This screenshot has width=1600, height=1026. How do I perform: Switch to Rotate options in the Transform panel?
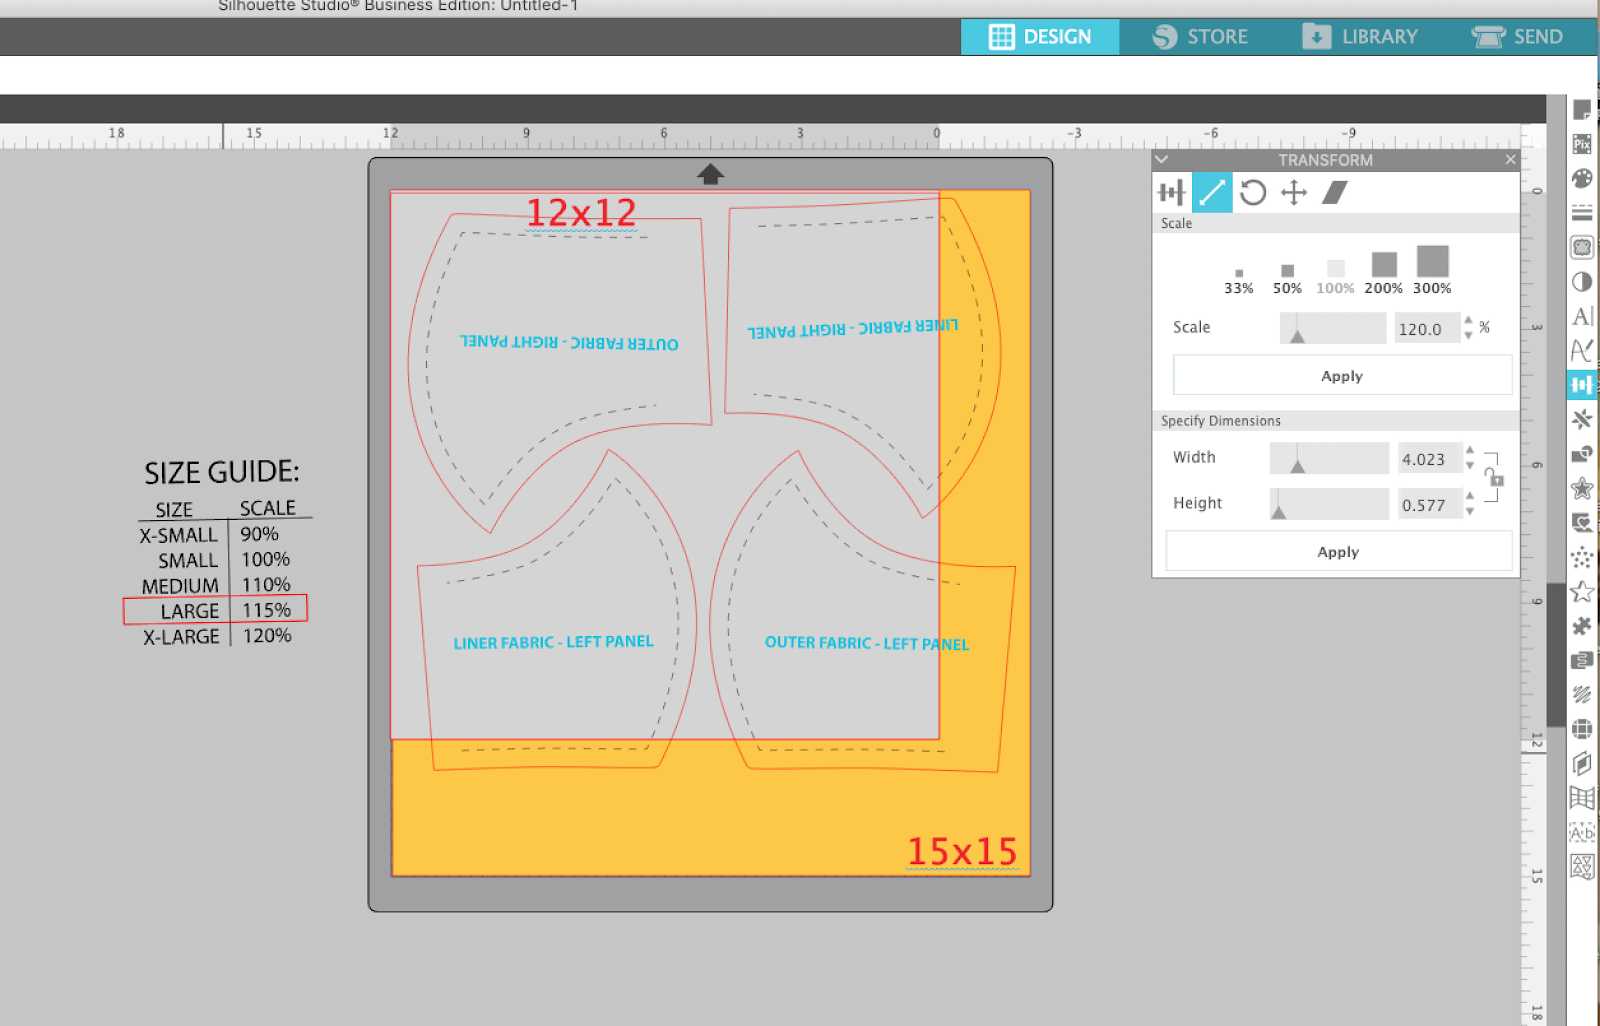coord(1253,192)
